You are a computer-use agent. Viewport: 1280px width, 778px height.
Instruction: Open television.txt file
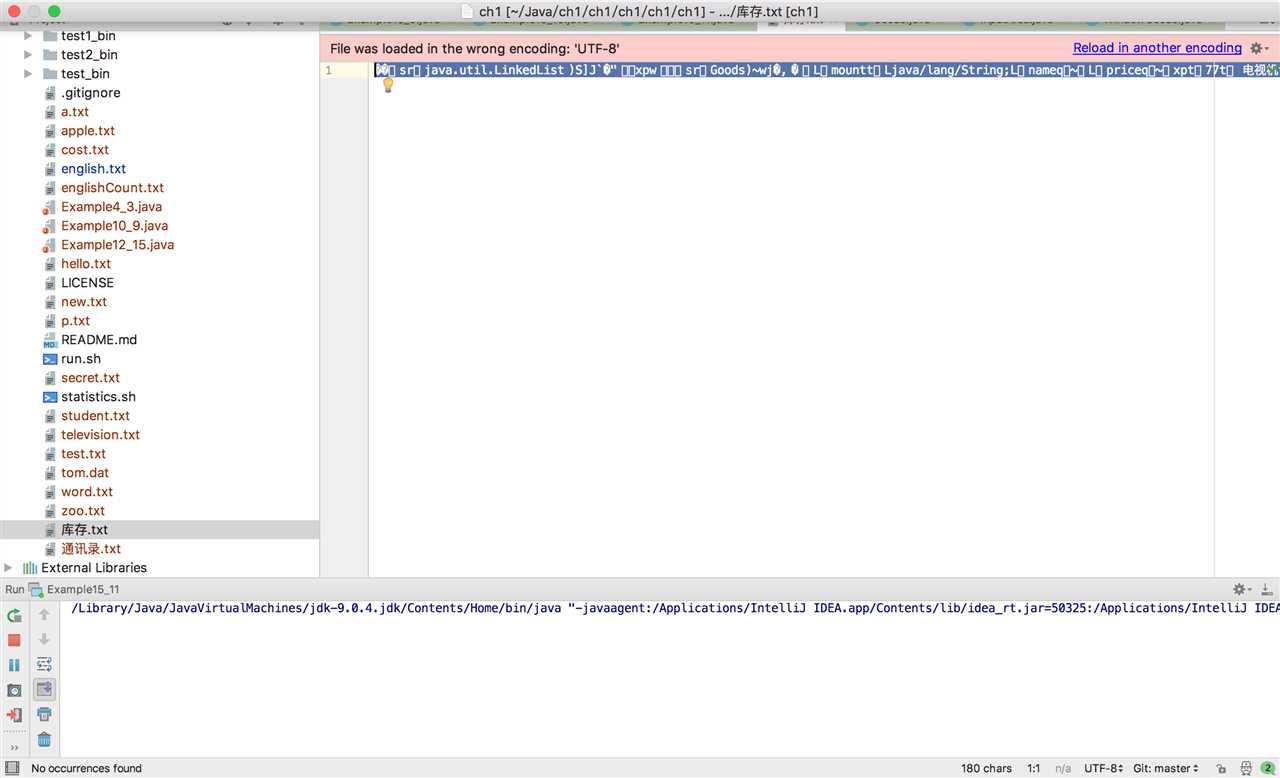pyautogui.click(x=100, y=435)
